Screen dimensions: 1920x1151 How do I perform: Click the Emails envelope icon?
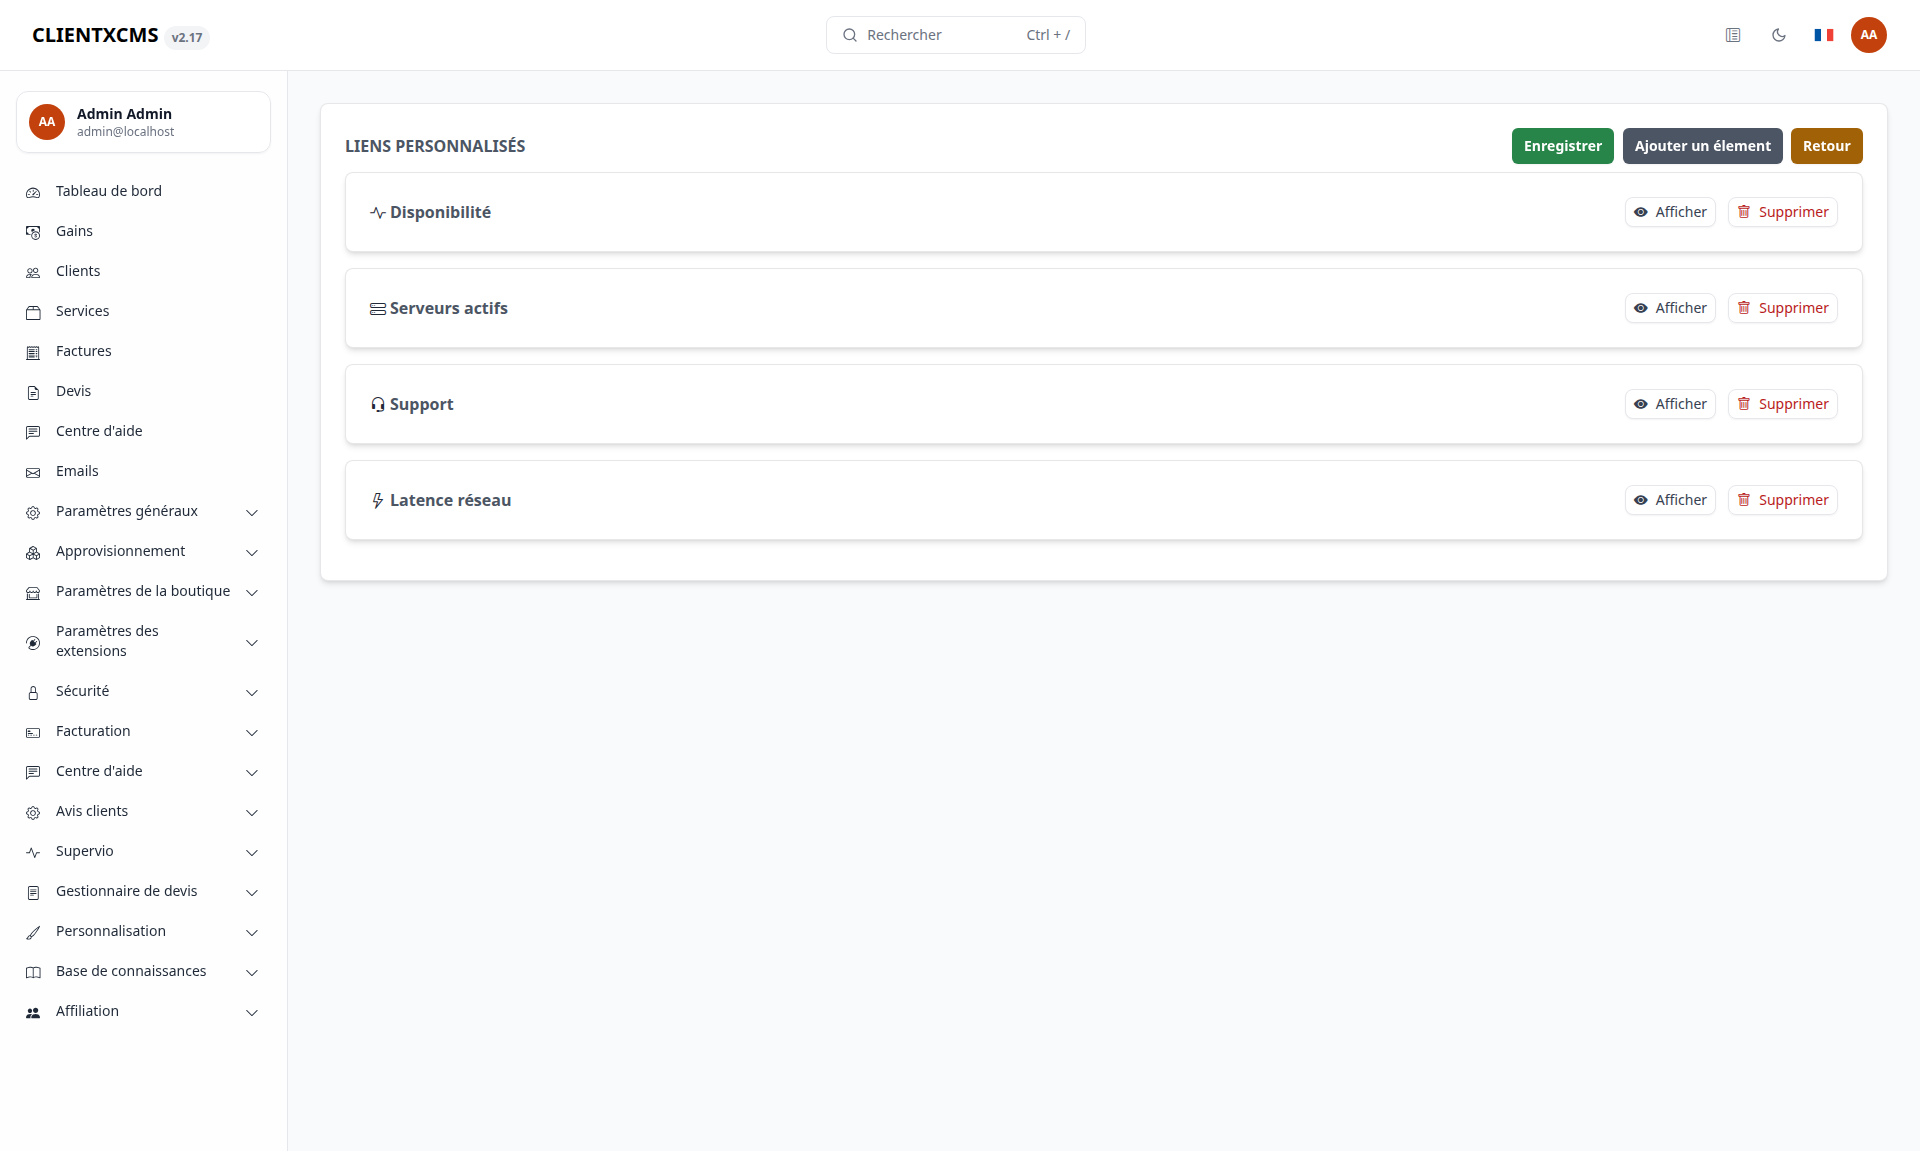tap(33, 472)
